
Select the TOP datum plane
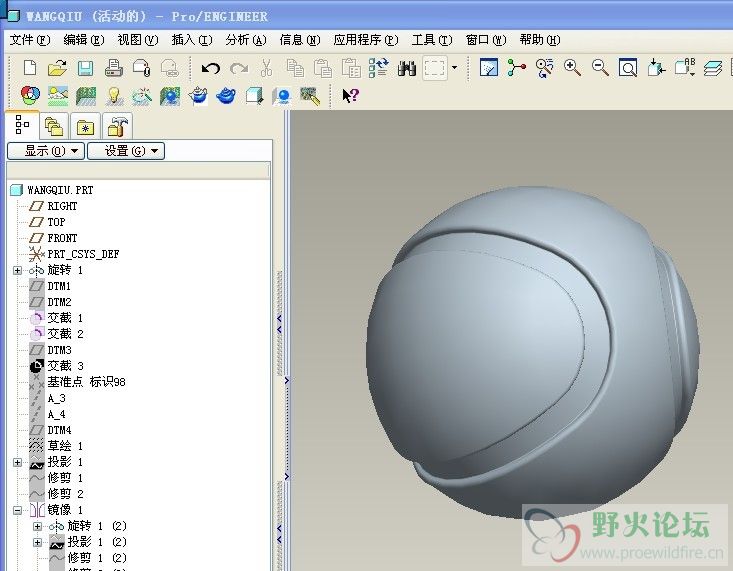(x=56, y=222)
